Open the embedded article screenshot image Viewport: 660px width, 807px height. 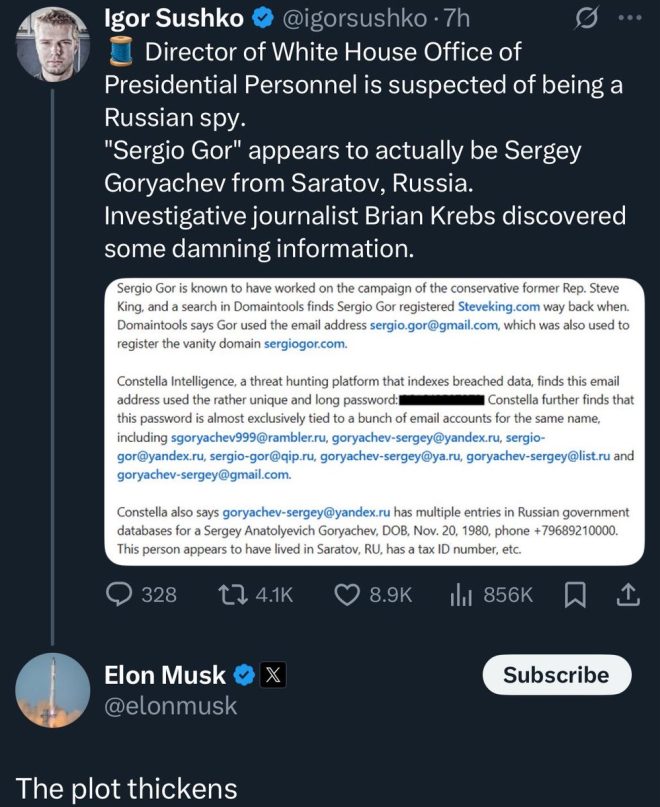tap(374, 422)
